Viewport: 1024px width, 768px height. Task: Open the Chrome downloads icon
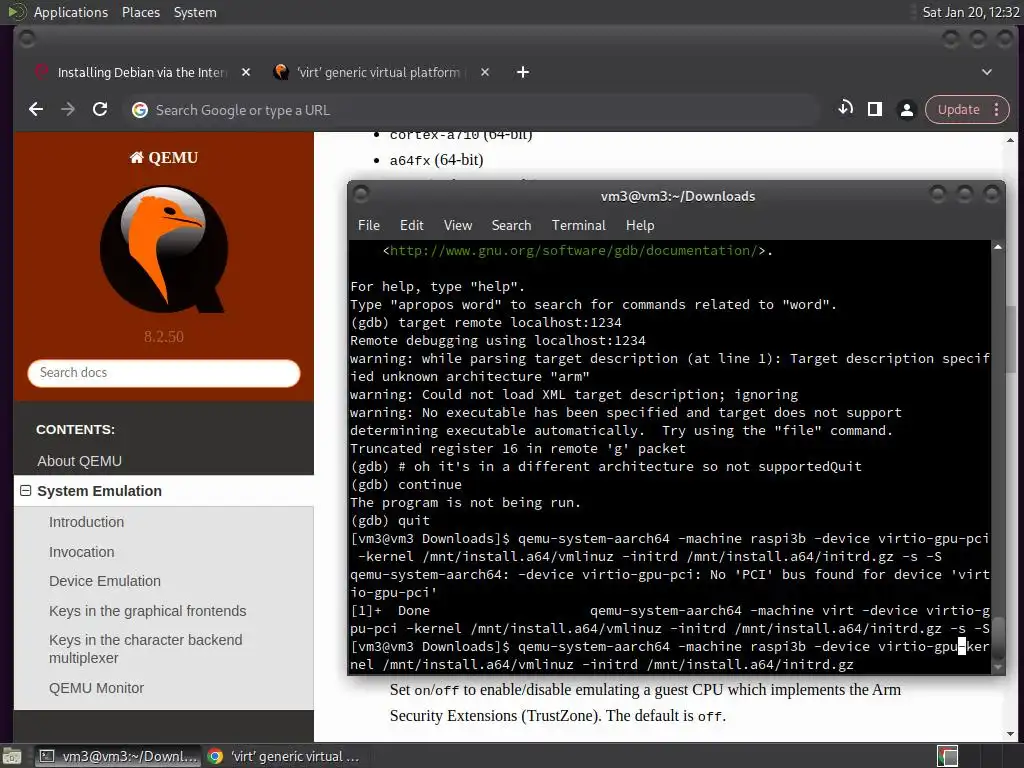pos(845,109)
